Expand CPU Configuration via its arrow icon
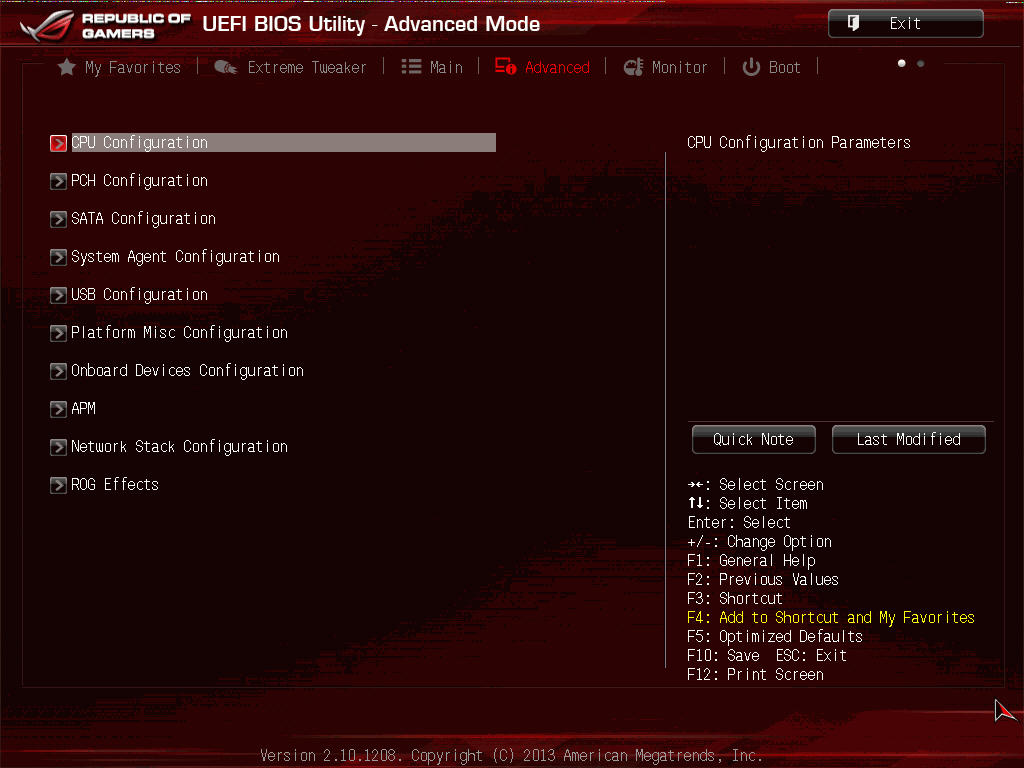The height and width of the screenshot is (768, 1024). click(58, 143)
